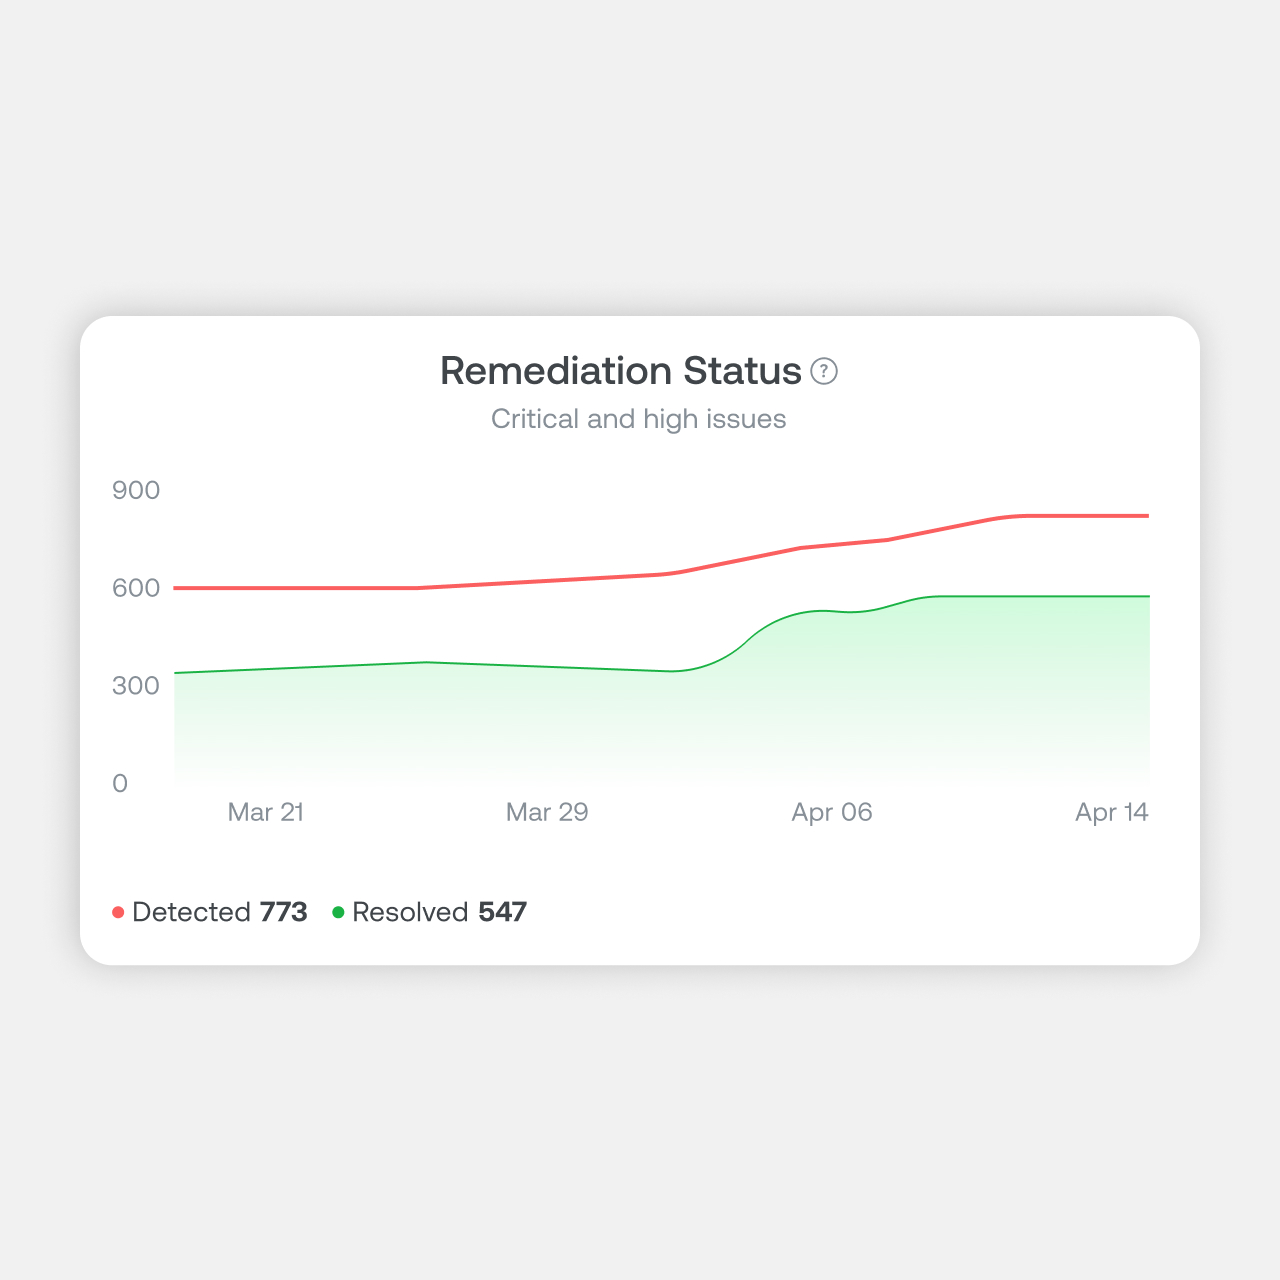Click the 600 y-axis label
1280x1280 pixels.
(136, 588)
